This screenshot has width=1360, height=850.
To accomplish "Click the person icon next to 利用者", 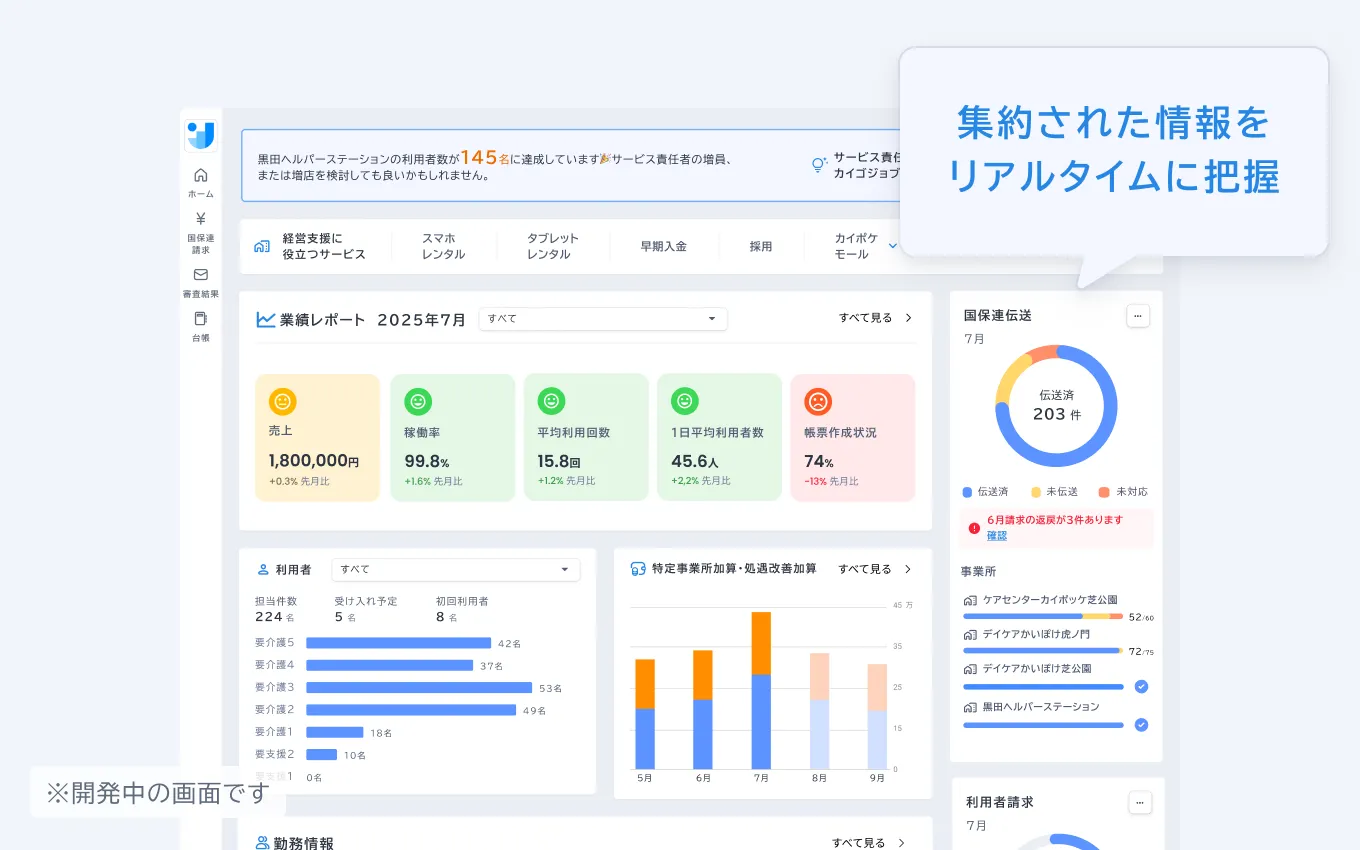I will 261,569.
